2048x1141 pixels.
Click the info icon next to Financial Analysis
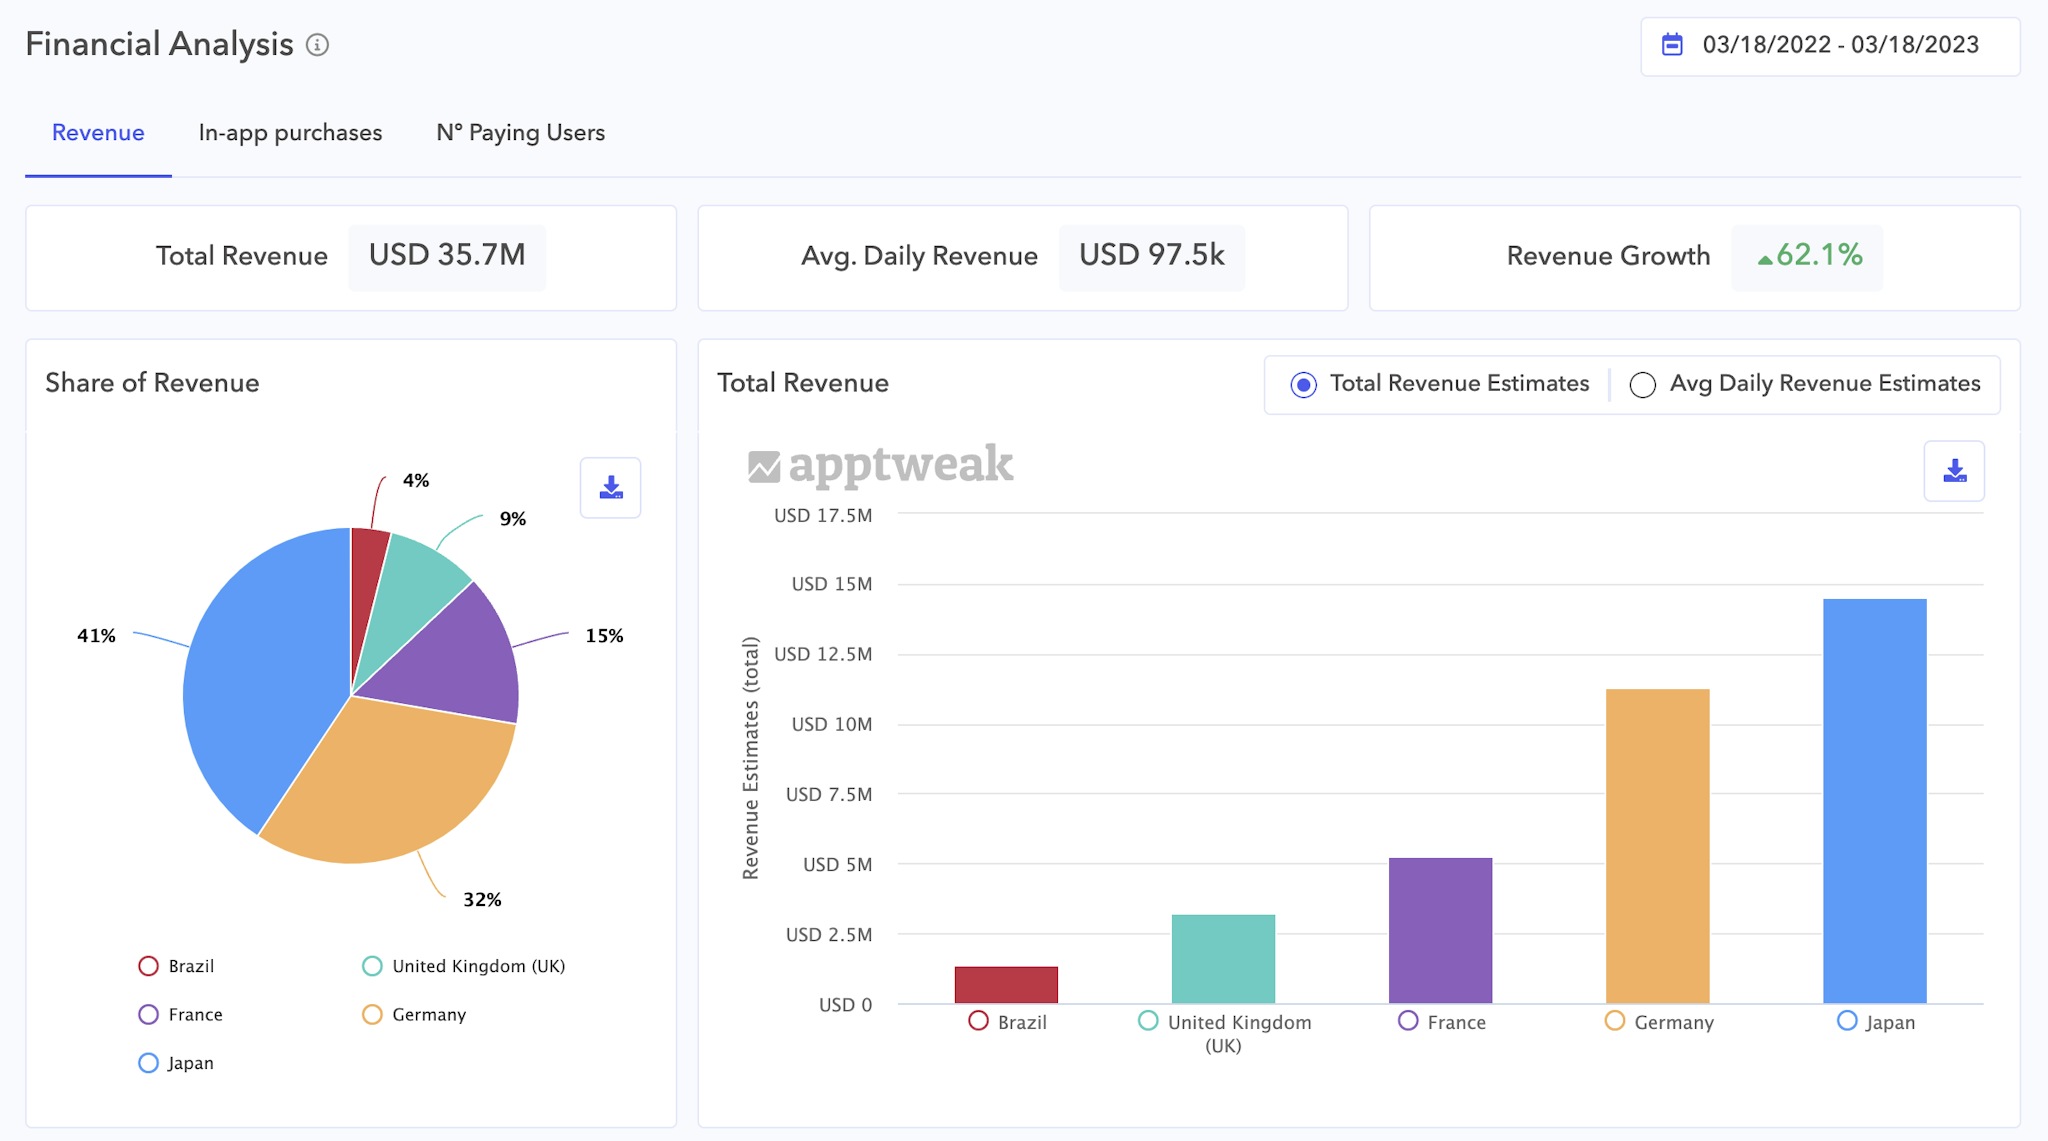318,44
